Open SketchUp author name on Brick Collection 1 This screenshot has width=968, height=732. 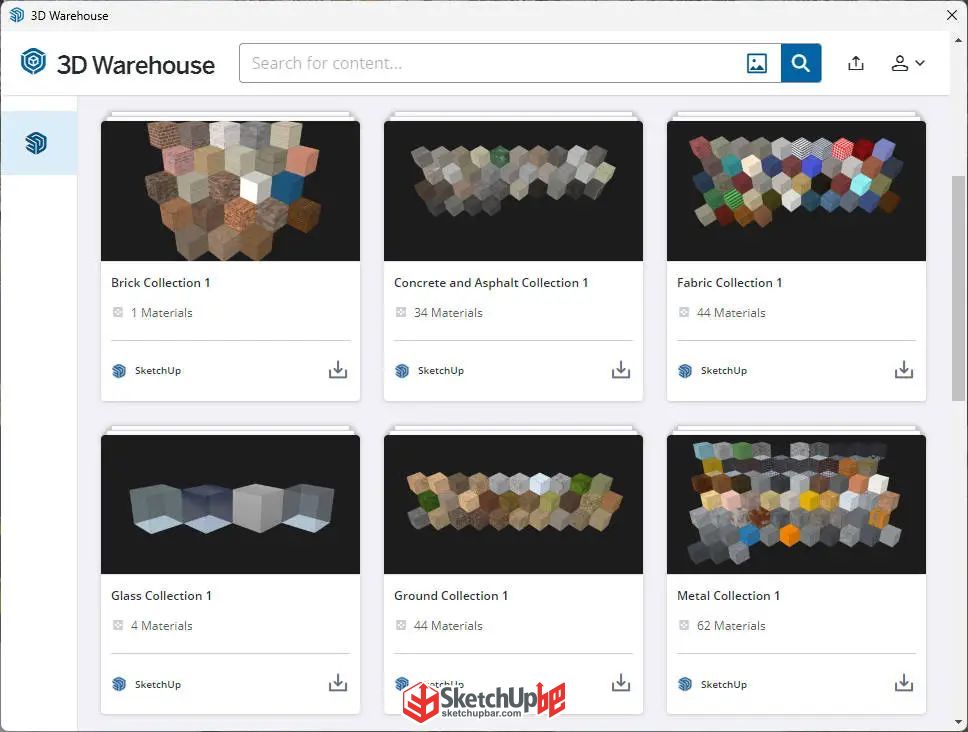158,370
